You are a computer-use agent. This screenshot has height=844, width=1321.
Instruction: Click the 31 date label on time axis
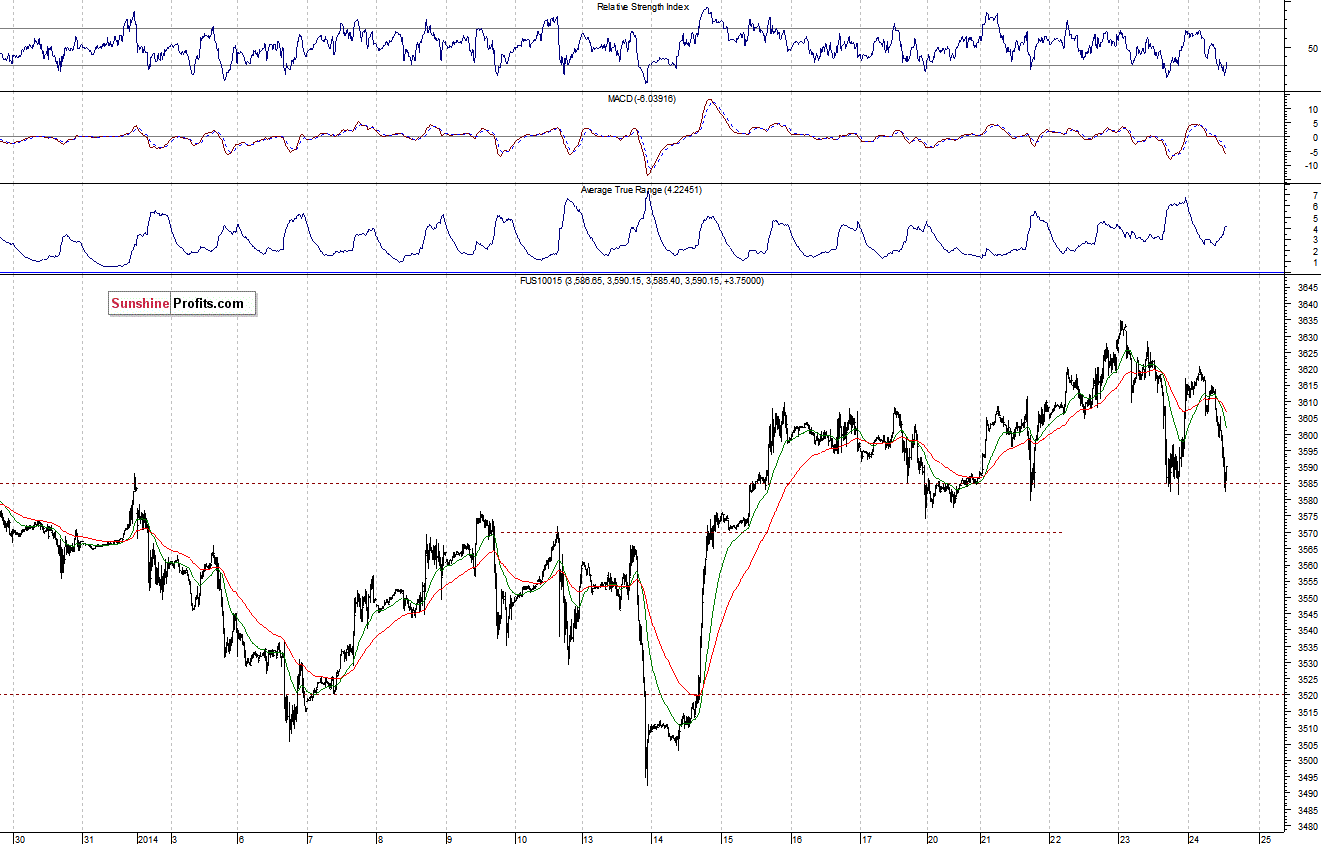[x=88, y=838]
